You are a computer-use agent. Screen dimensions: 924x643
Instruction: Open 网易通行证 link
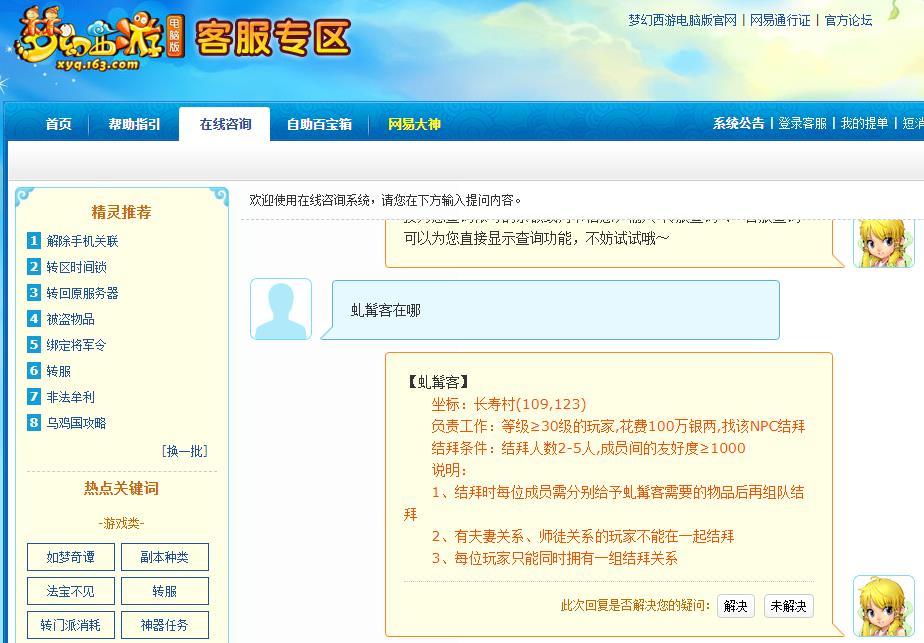click(x=780, y=21)
